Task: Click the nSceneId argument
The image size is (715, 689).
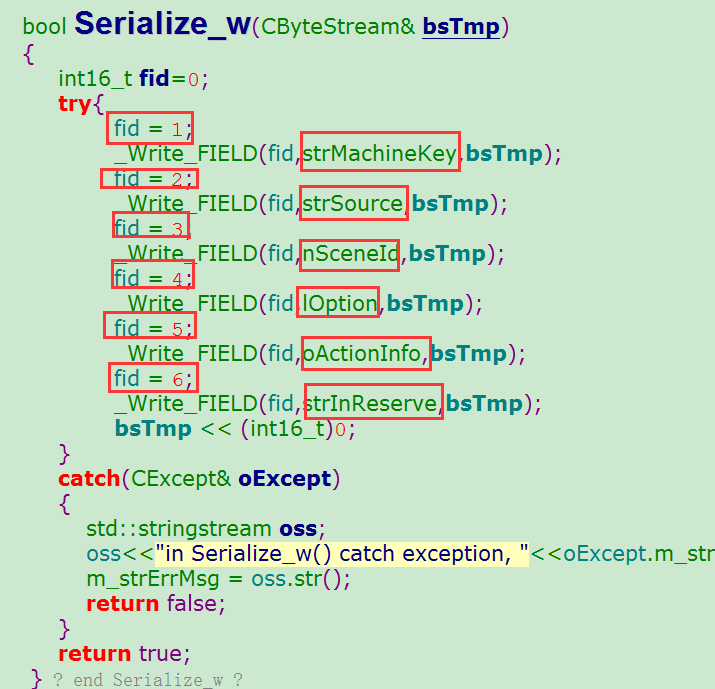Action: 350,254
